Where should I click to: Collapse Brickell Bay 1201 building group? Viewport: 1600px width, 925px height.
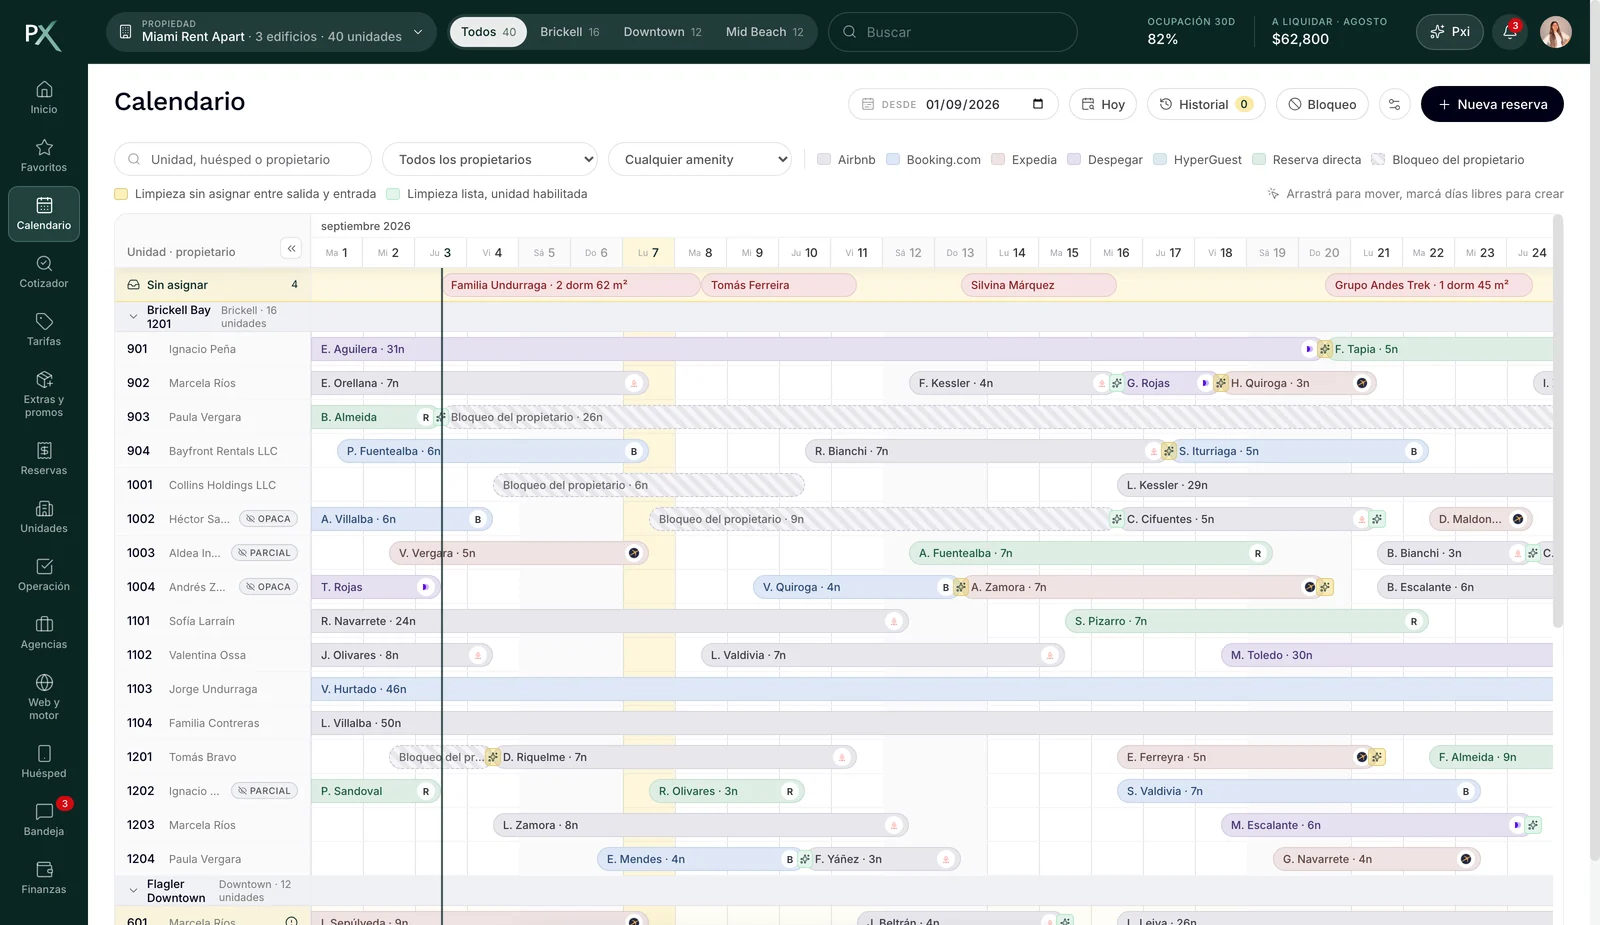click(133, 317)
